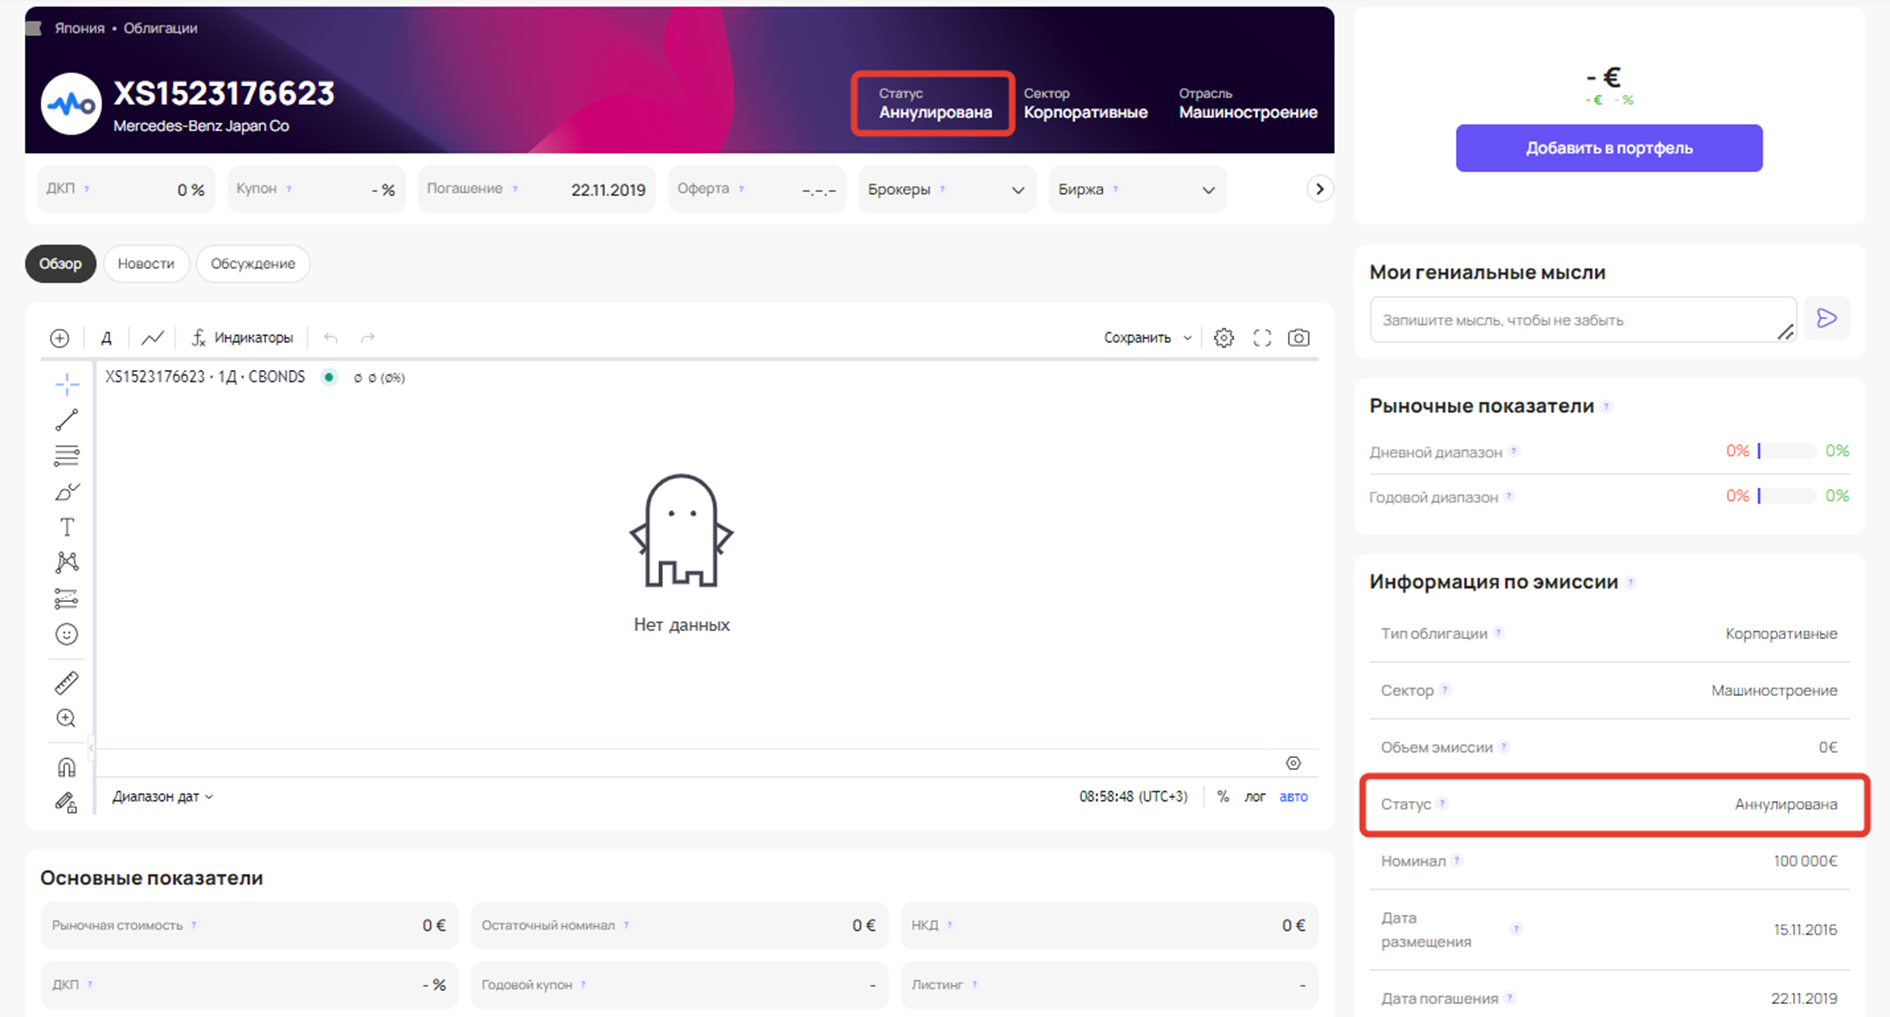Viewport: 1890px width, 1017px height.
Task: Enter fullscreen chart mode
Action: coord(1262,338)
